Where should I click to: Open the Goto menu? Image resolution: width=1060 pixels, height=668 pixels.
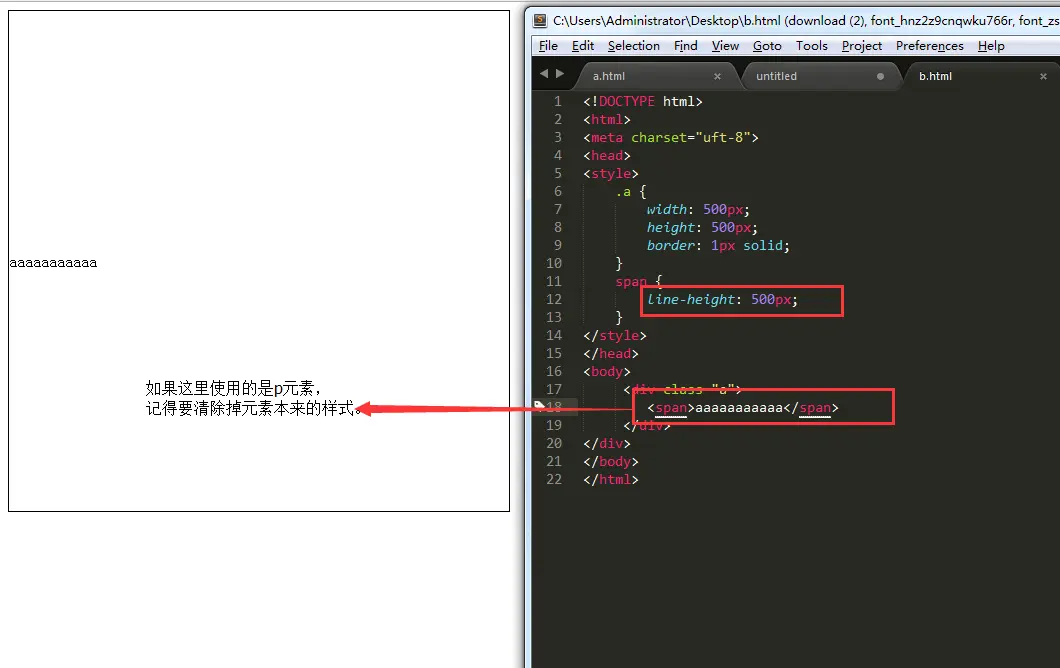(x=767, y=46)
